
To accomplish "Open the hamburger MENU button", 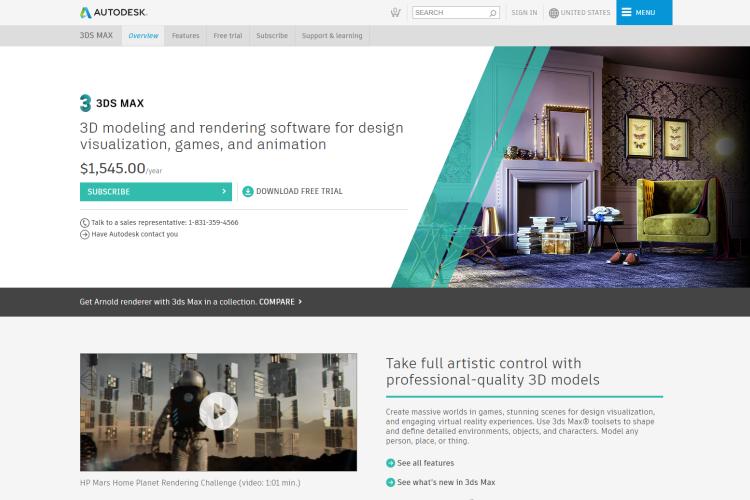I will [644, 12].
